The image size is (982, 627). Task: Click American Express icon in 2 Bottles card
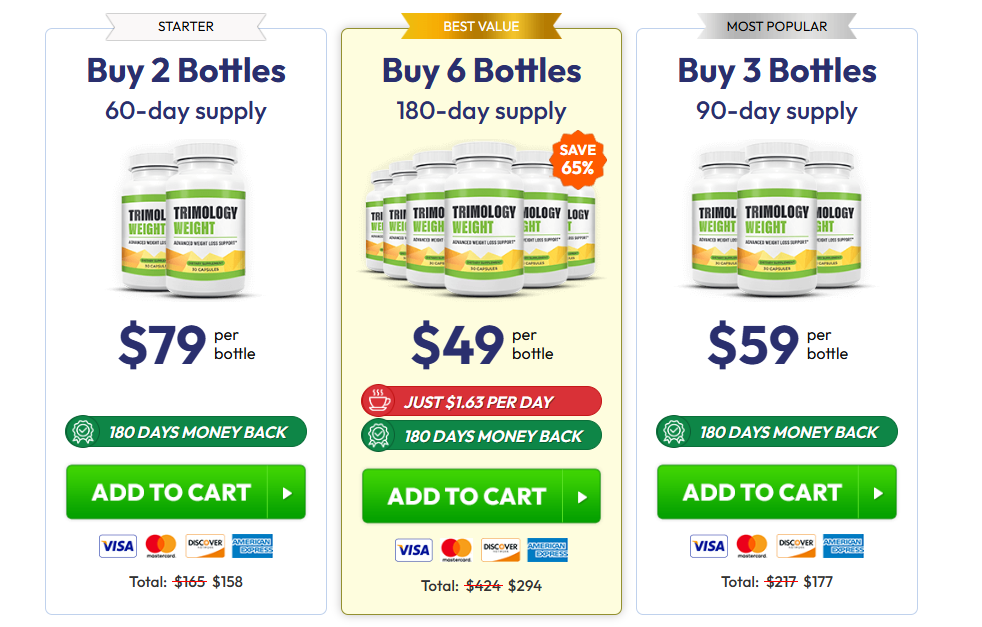(252, 546)
